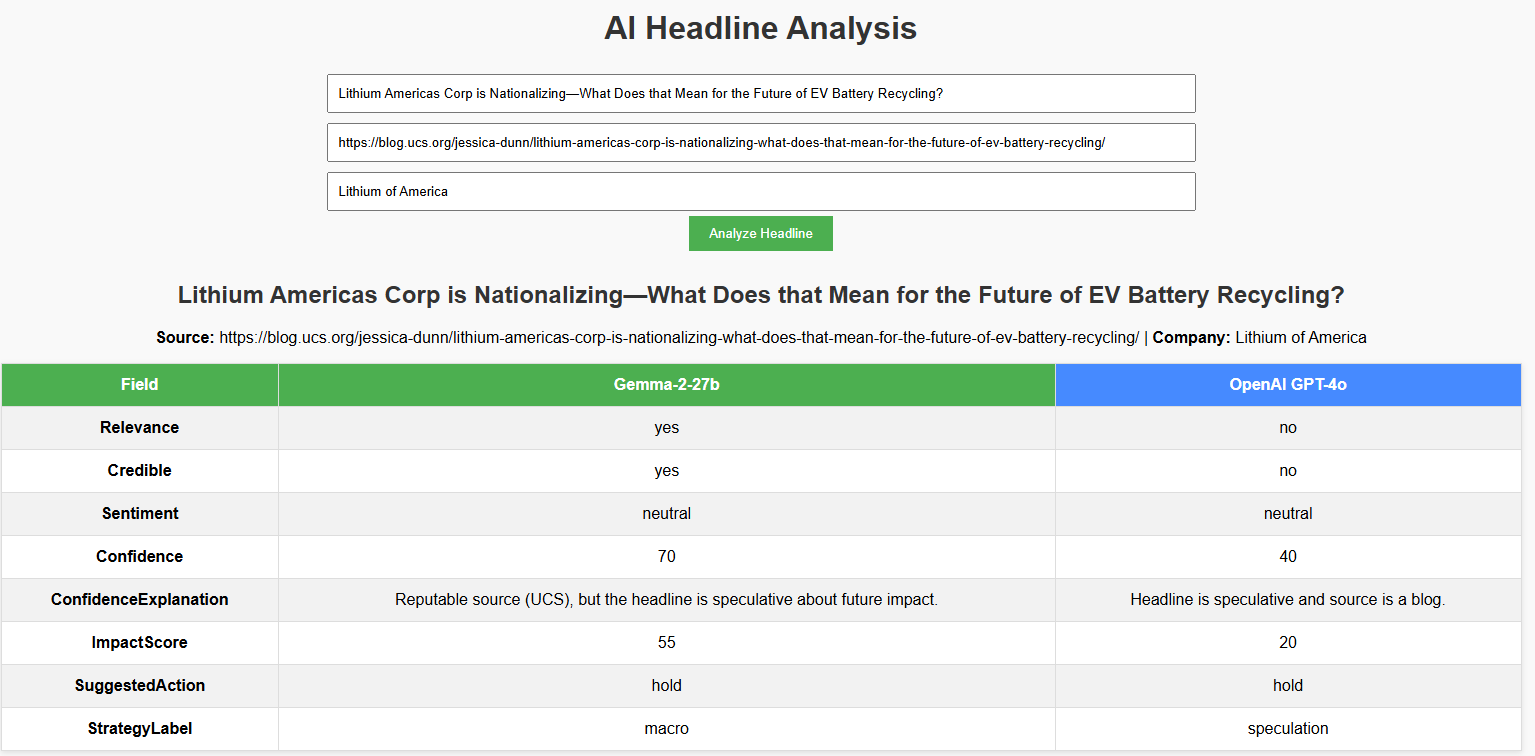Select the AI Headline Analysis page title
1535x756 pixels.
[761, 28]
